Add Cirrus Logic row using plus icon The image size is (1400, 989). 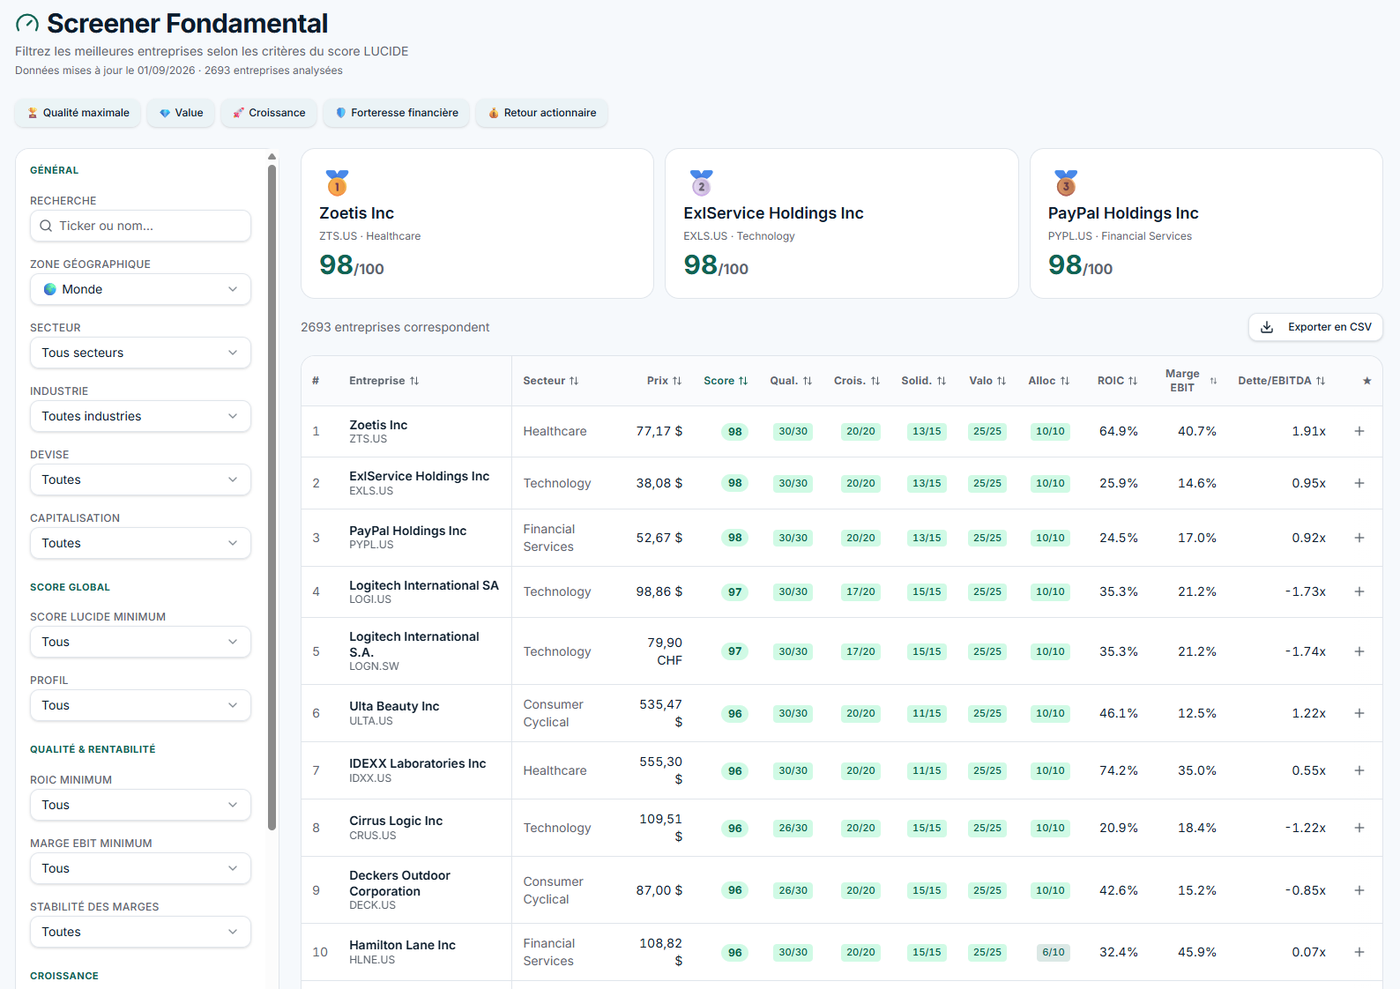(1359, 828)
